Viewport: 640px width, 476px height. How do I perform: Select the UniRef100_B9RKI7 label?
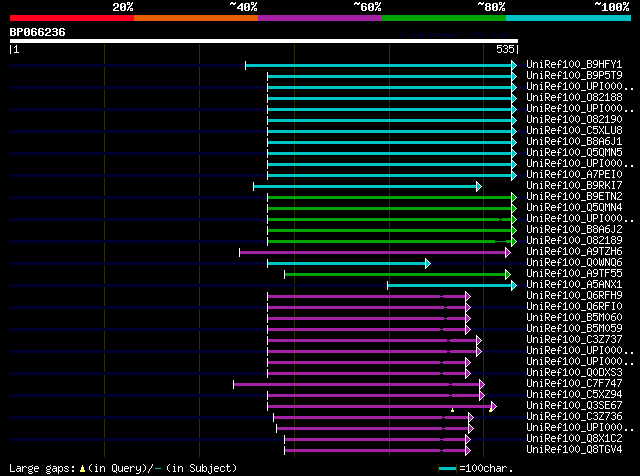pyautogui.click(x=574, y=186)
